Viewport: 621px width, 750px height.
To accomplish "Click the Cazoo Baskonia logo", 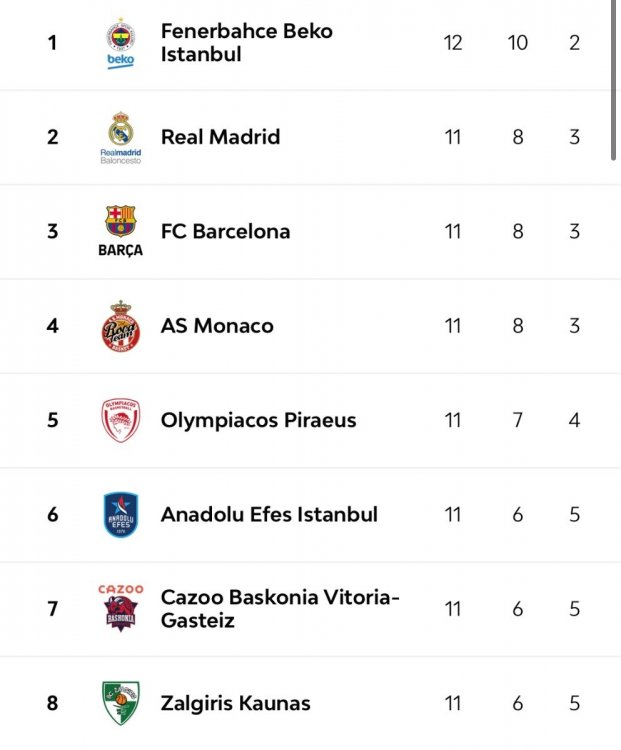I will pos(121,608).
